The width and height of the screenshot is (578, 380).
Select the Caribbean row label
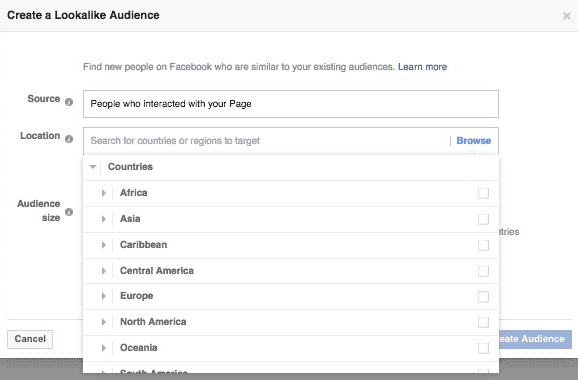pos(143,245)
